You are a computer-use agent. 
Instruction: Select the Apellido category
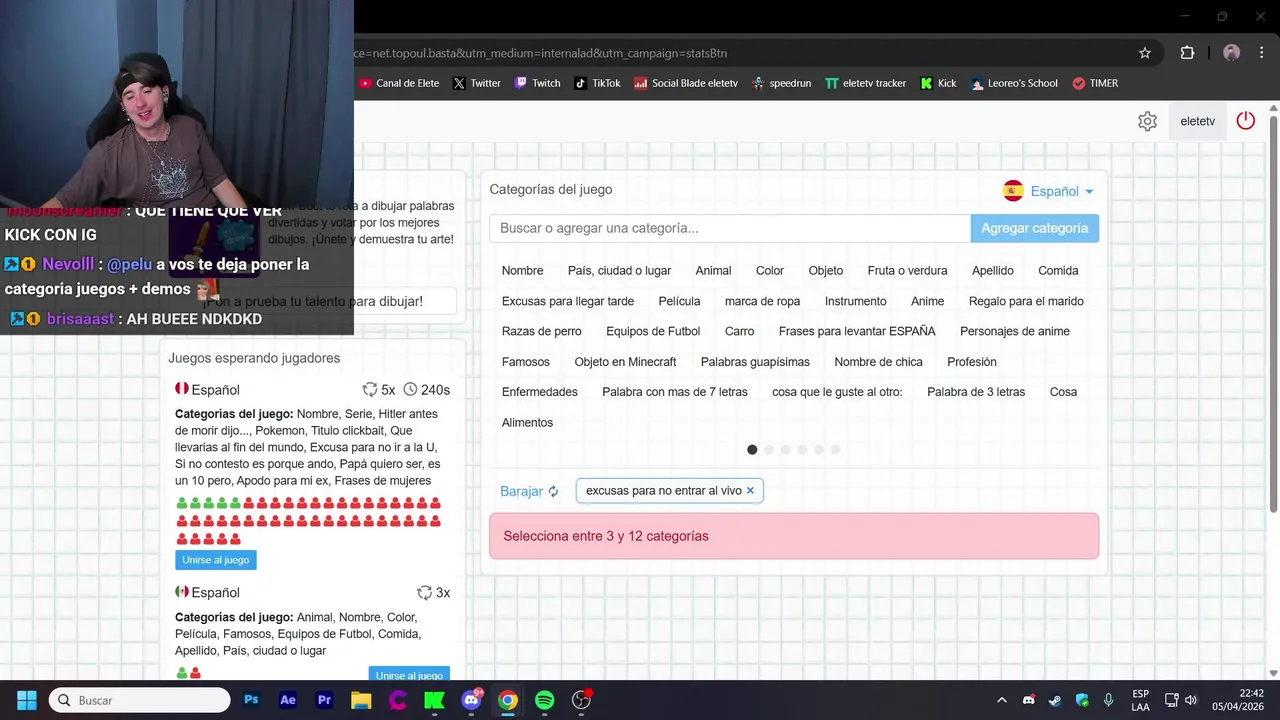click(x=993, y=271)
